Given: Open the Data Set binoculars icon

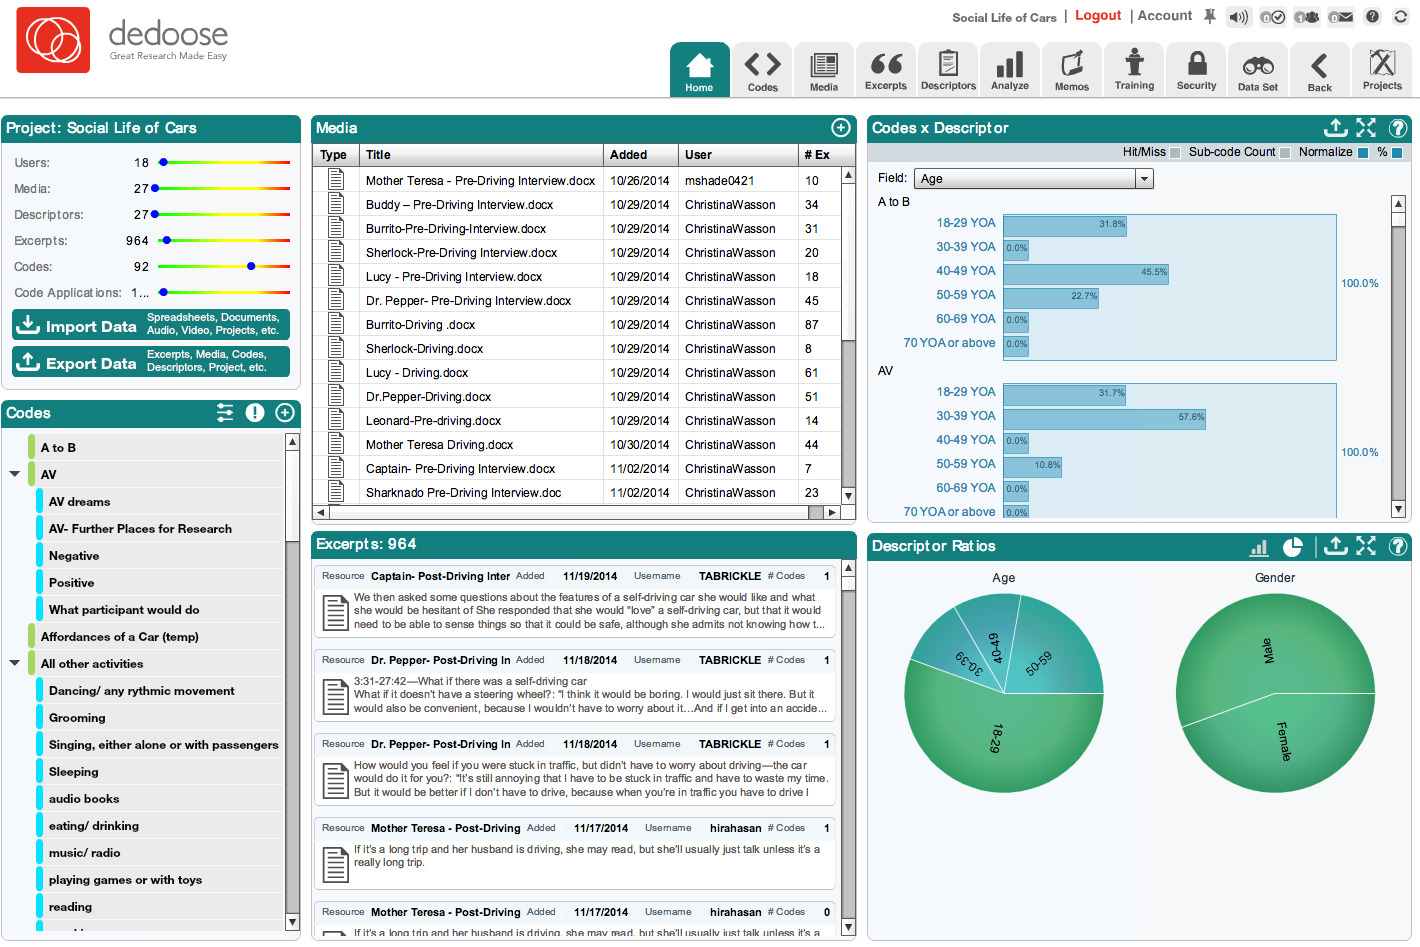Looking at the screenshot, I should tap(1258, 70).
